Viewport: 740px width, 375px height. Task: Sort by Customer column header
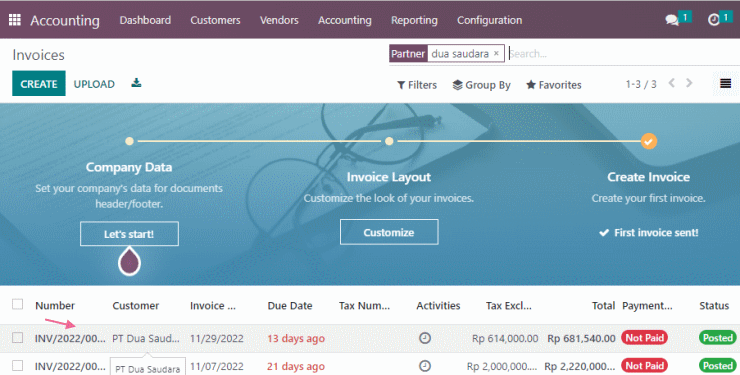click(135, 305)
